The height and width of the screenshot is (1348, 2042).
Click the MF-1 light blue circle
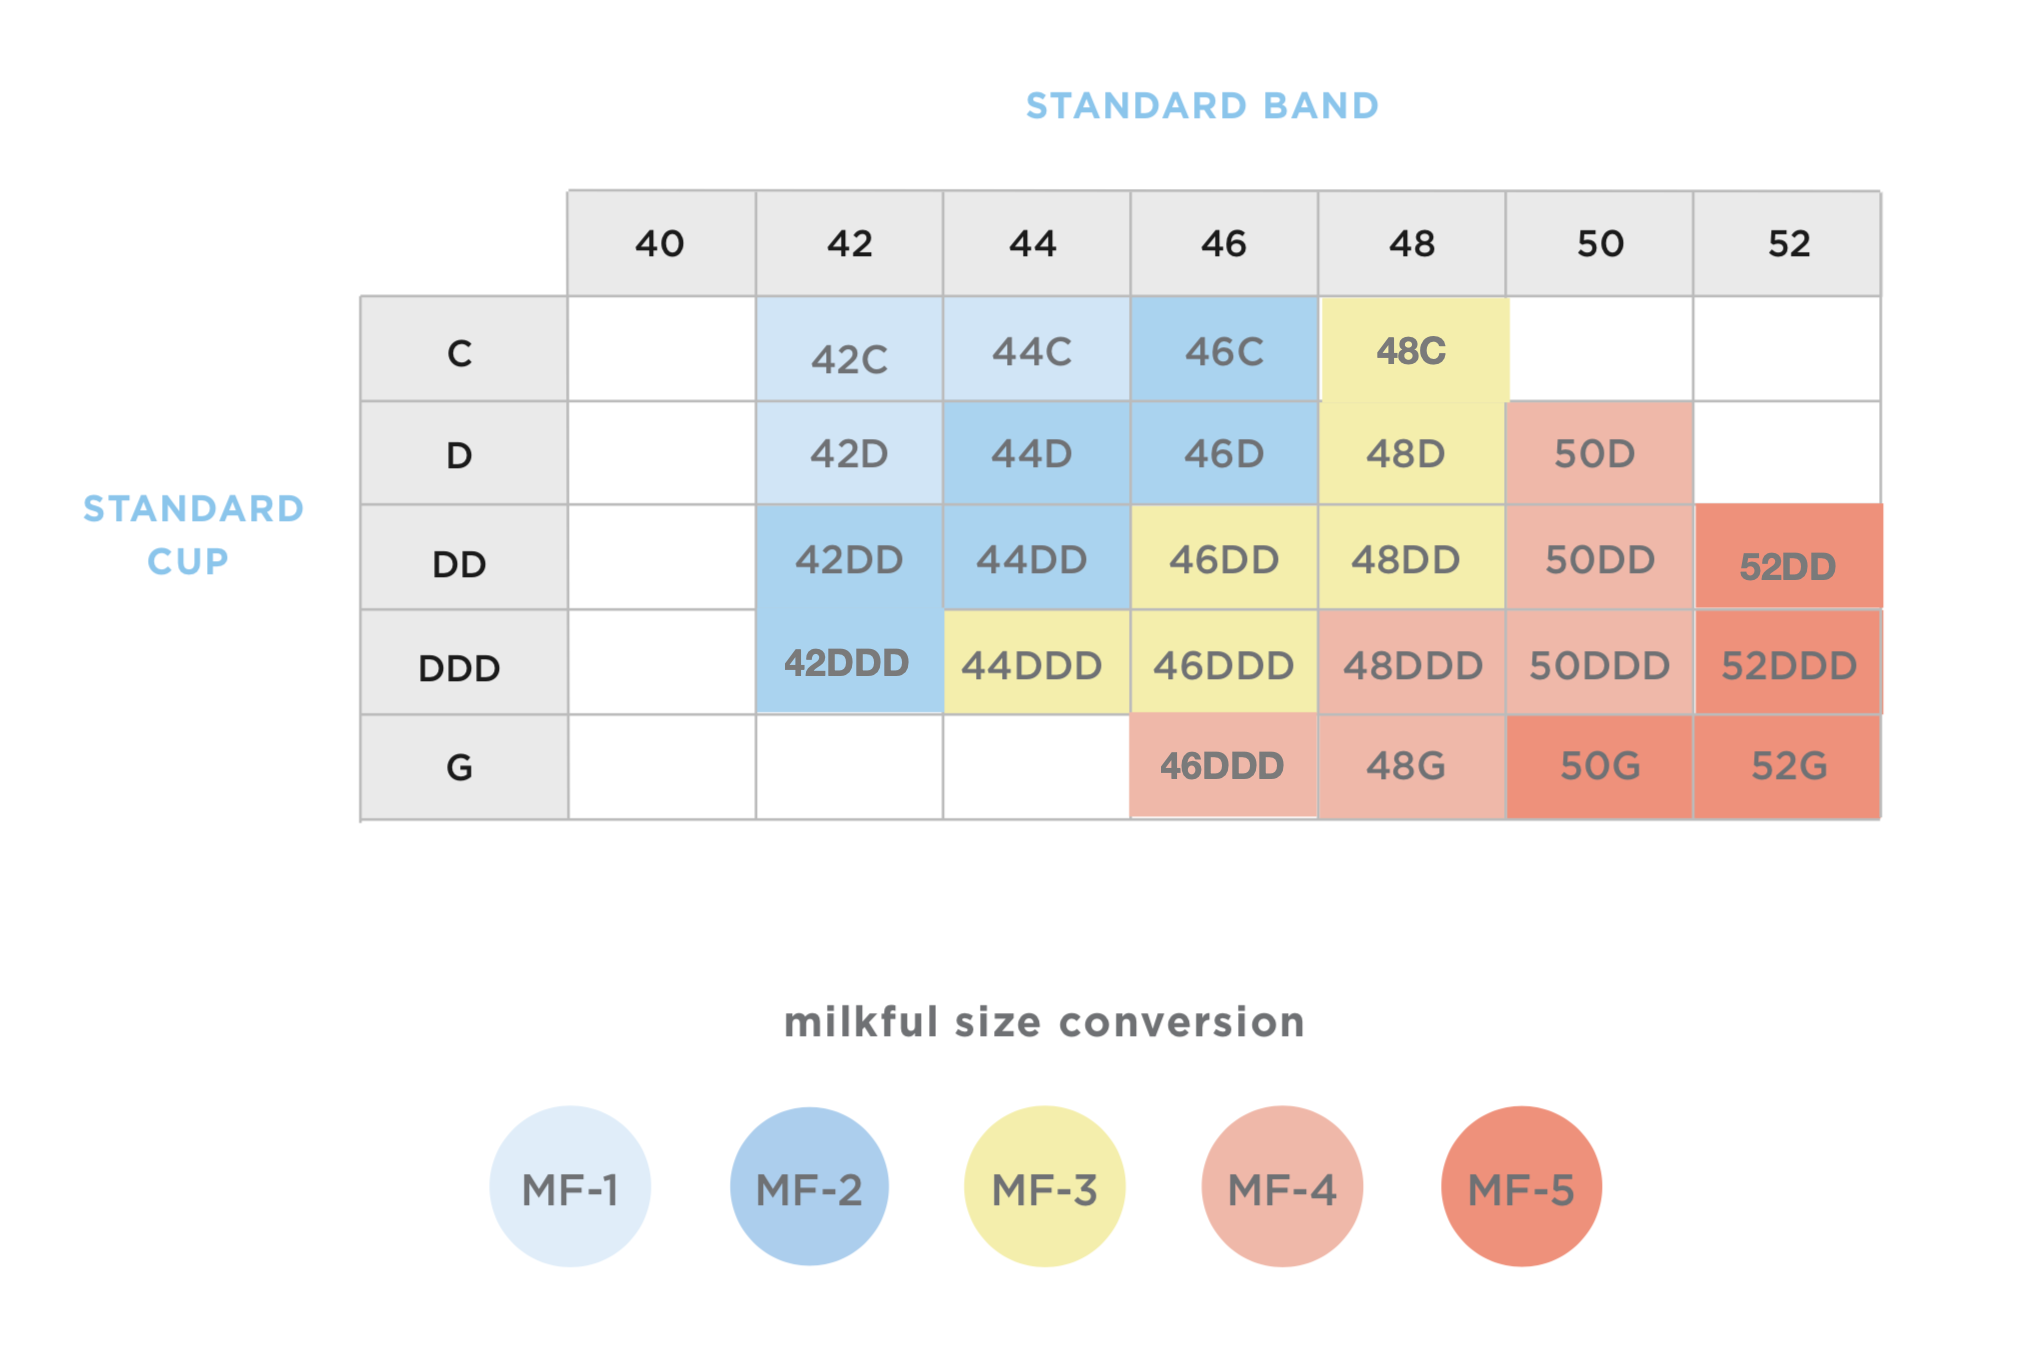[x=570, y=1187]
